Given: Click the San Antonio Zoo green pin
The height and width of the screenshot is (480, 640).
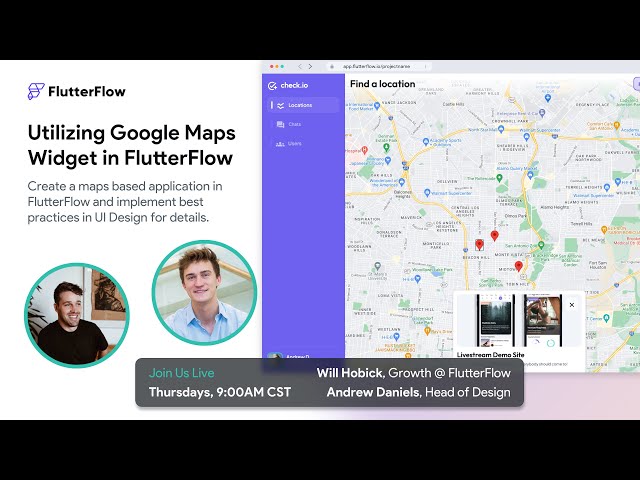Looking at the screenshot, I should click(541, 245).
